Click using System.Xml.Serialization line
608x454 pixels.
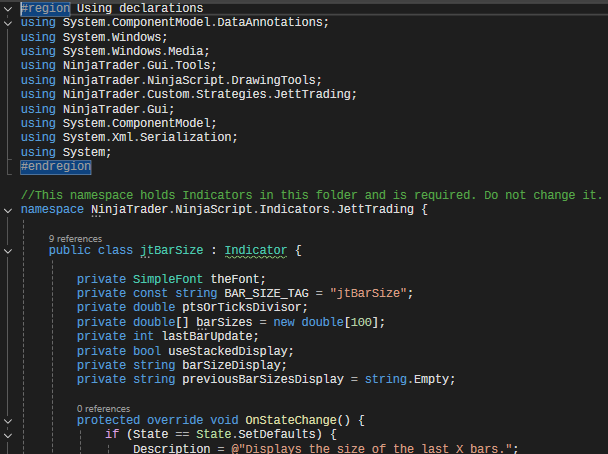click(129, 137)
